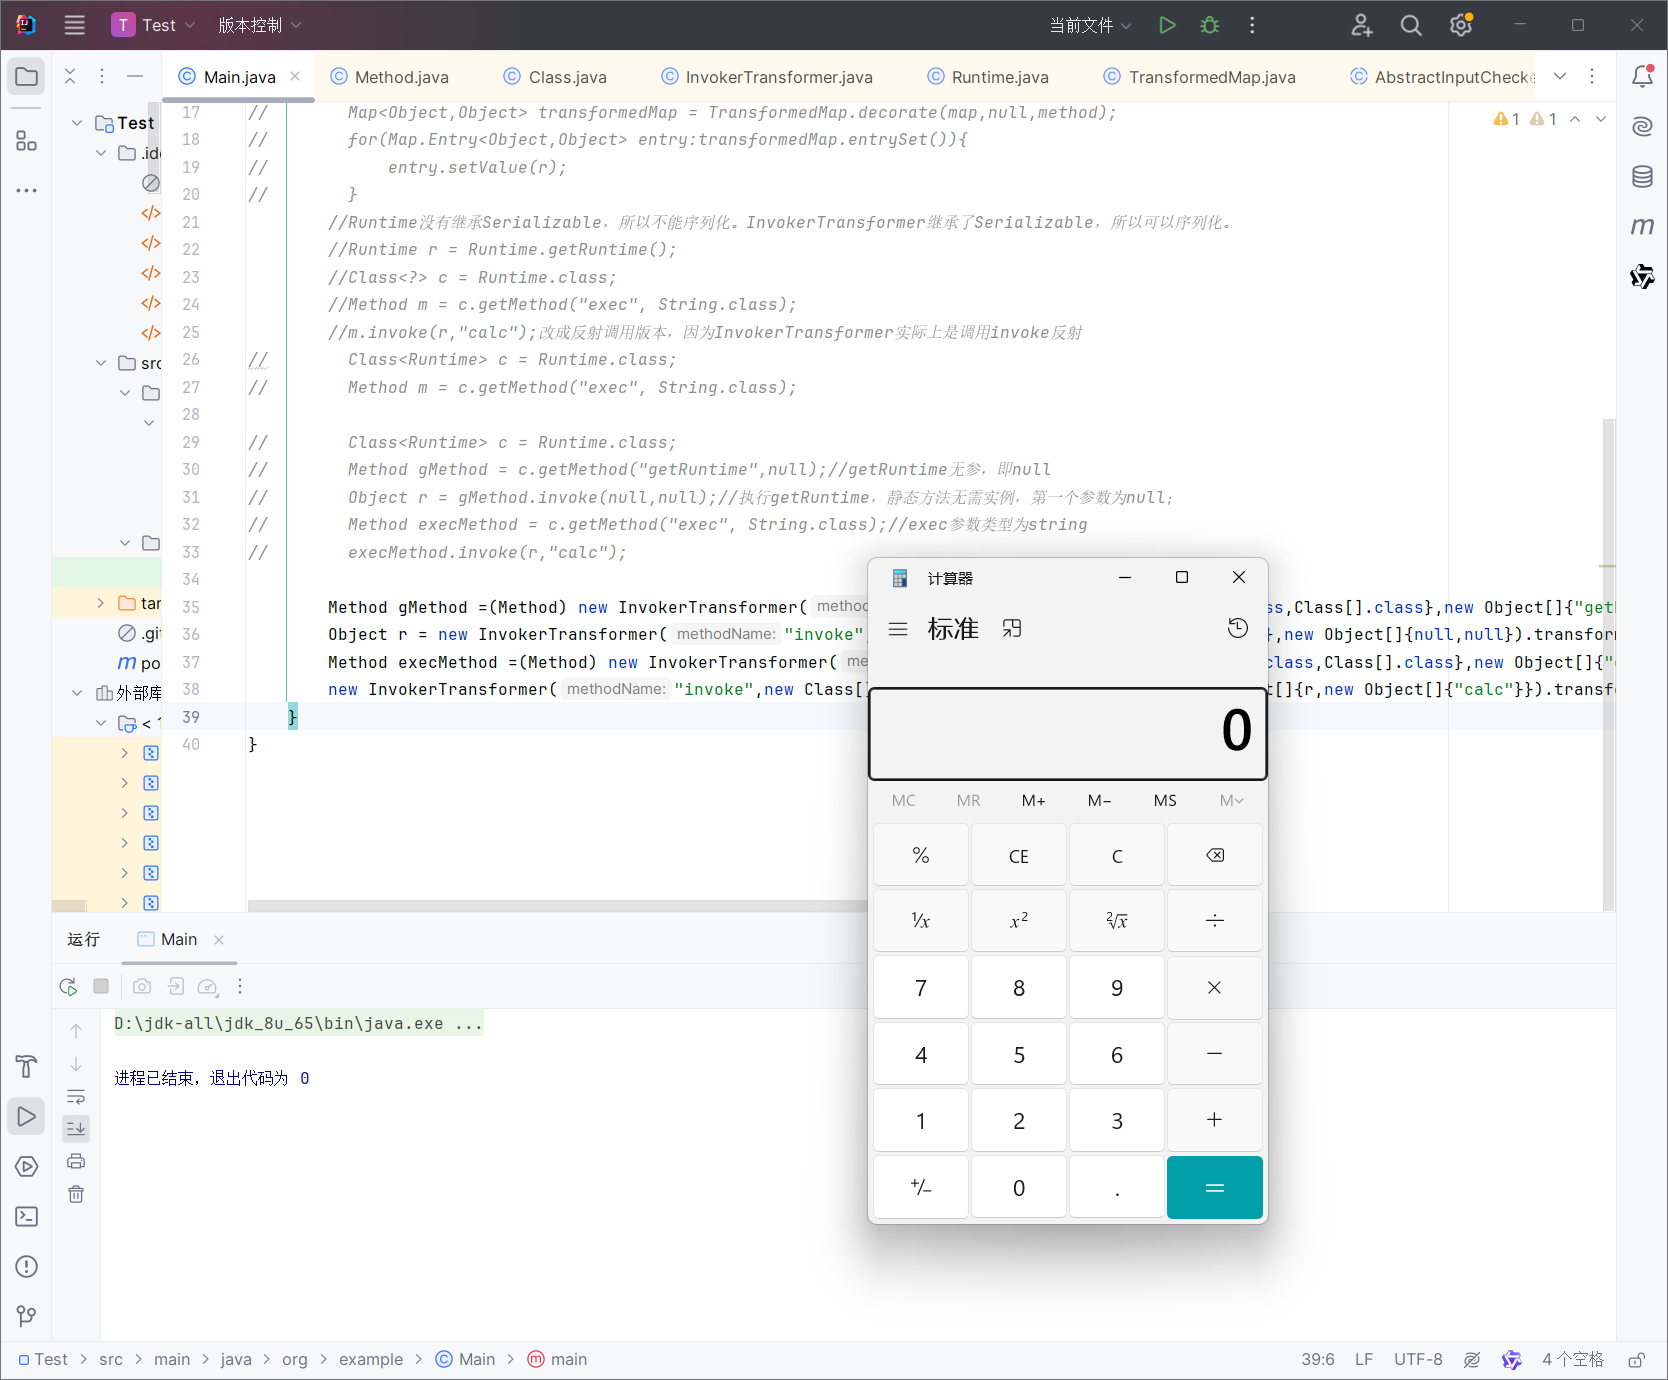Toggle calculator keep-on-top mode
This screenshot has width=1668, height=1380.
[1012, 628]
